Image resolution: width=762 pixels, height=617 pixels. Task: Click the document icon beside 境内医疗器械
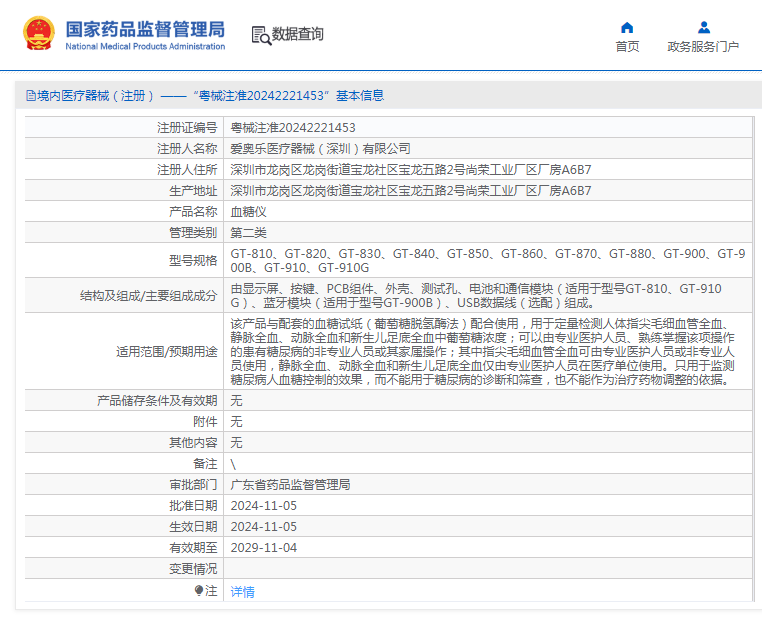click(31, 96)
